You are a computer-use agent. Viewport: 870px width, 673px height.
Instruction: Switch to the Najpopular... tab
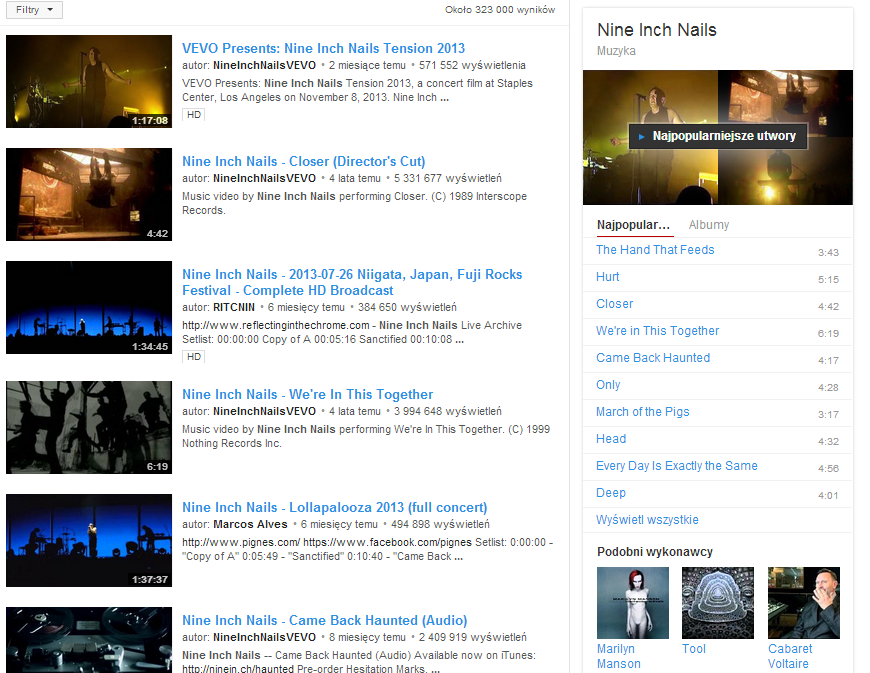(x=634, y=225)
